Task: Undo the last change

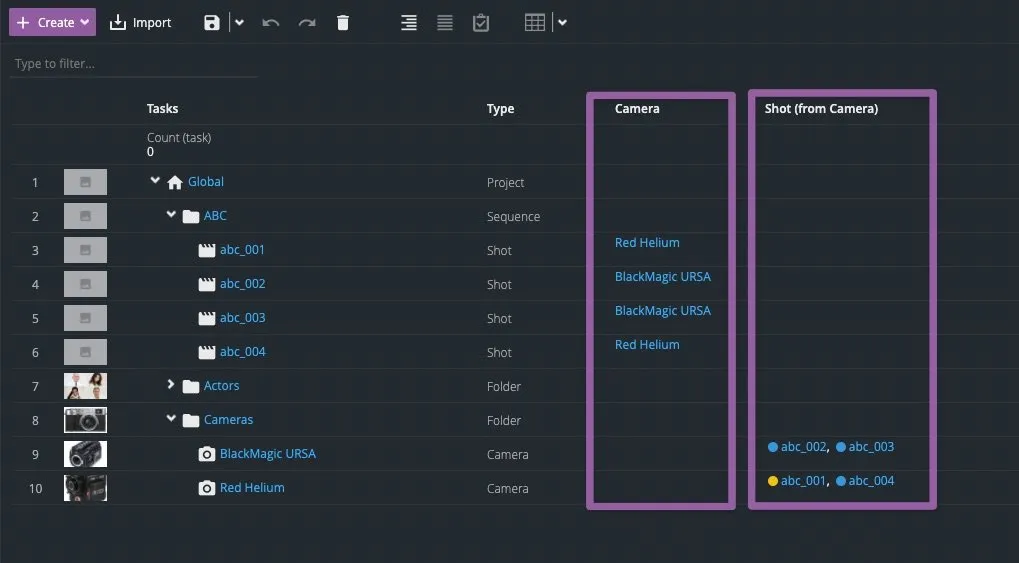Action: [271, 22]
